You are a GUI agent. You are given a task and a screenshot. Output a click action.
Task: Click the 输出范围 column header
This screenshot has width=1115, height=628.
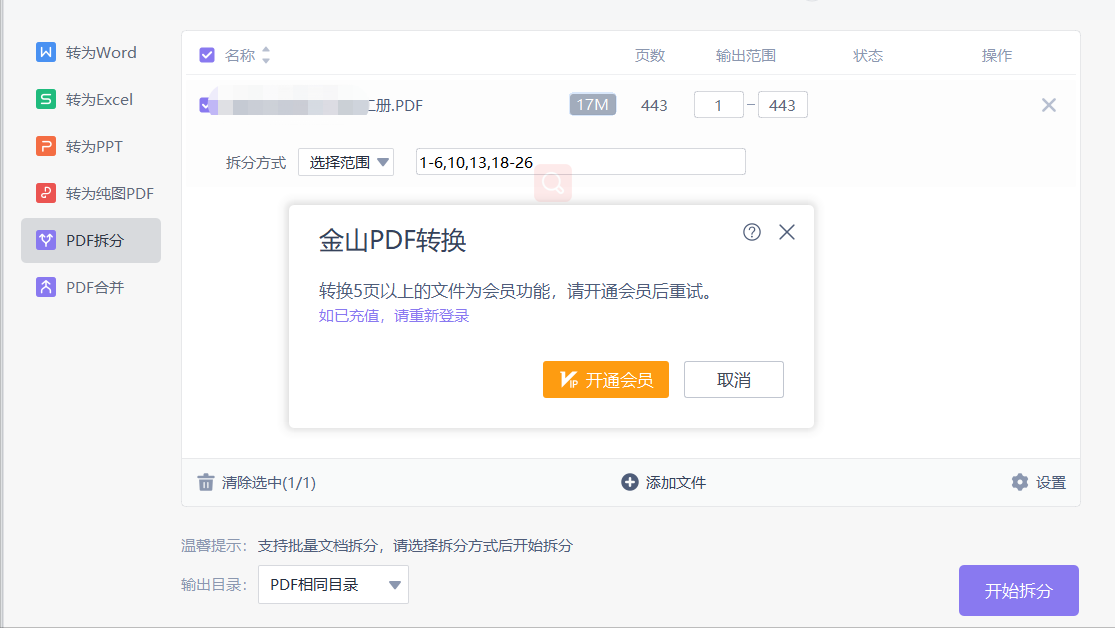745,55
